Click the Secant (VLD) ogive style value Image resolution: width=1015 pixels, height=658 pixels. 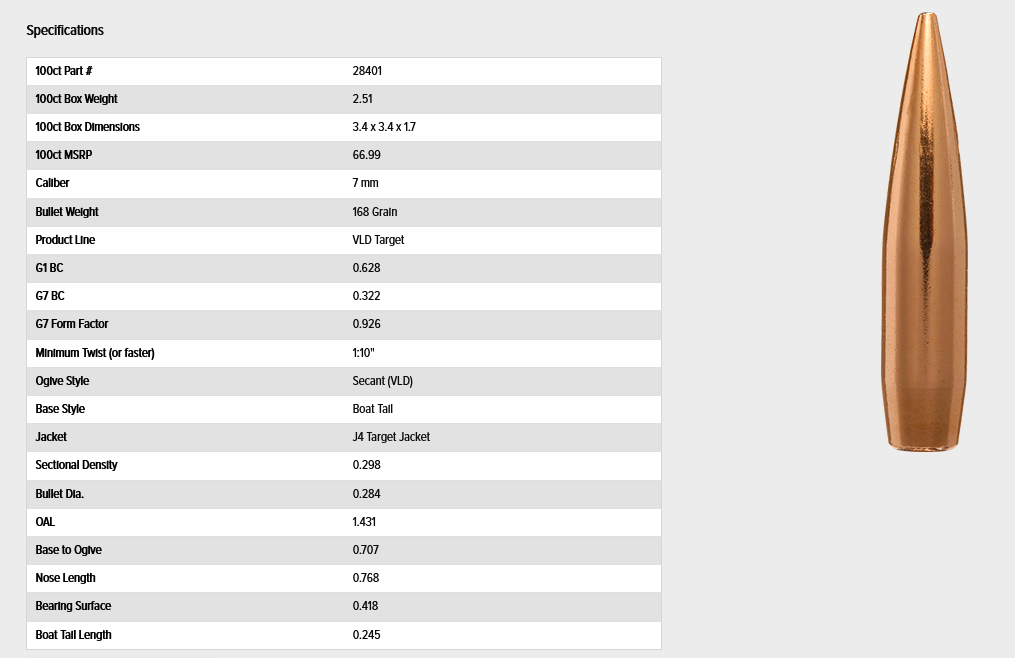(x=383, y=381)
